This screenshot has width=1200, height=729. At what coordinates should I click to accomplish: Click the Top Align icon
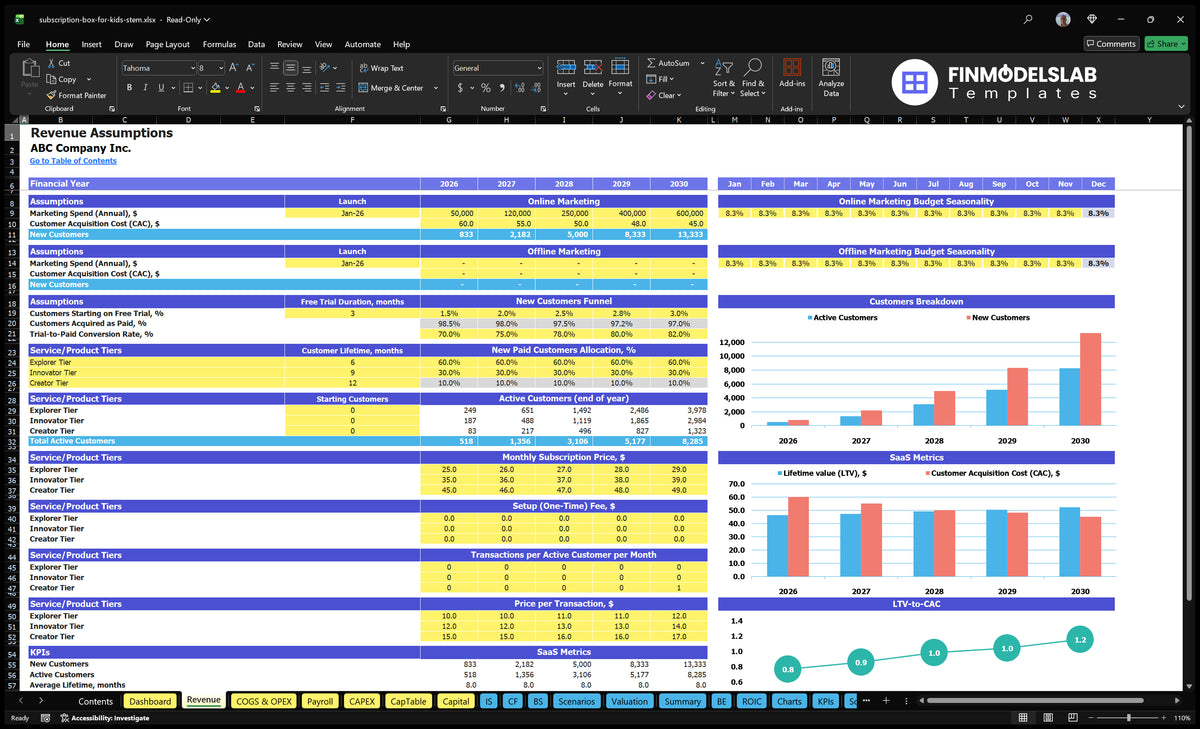click(274, 68)
